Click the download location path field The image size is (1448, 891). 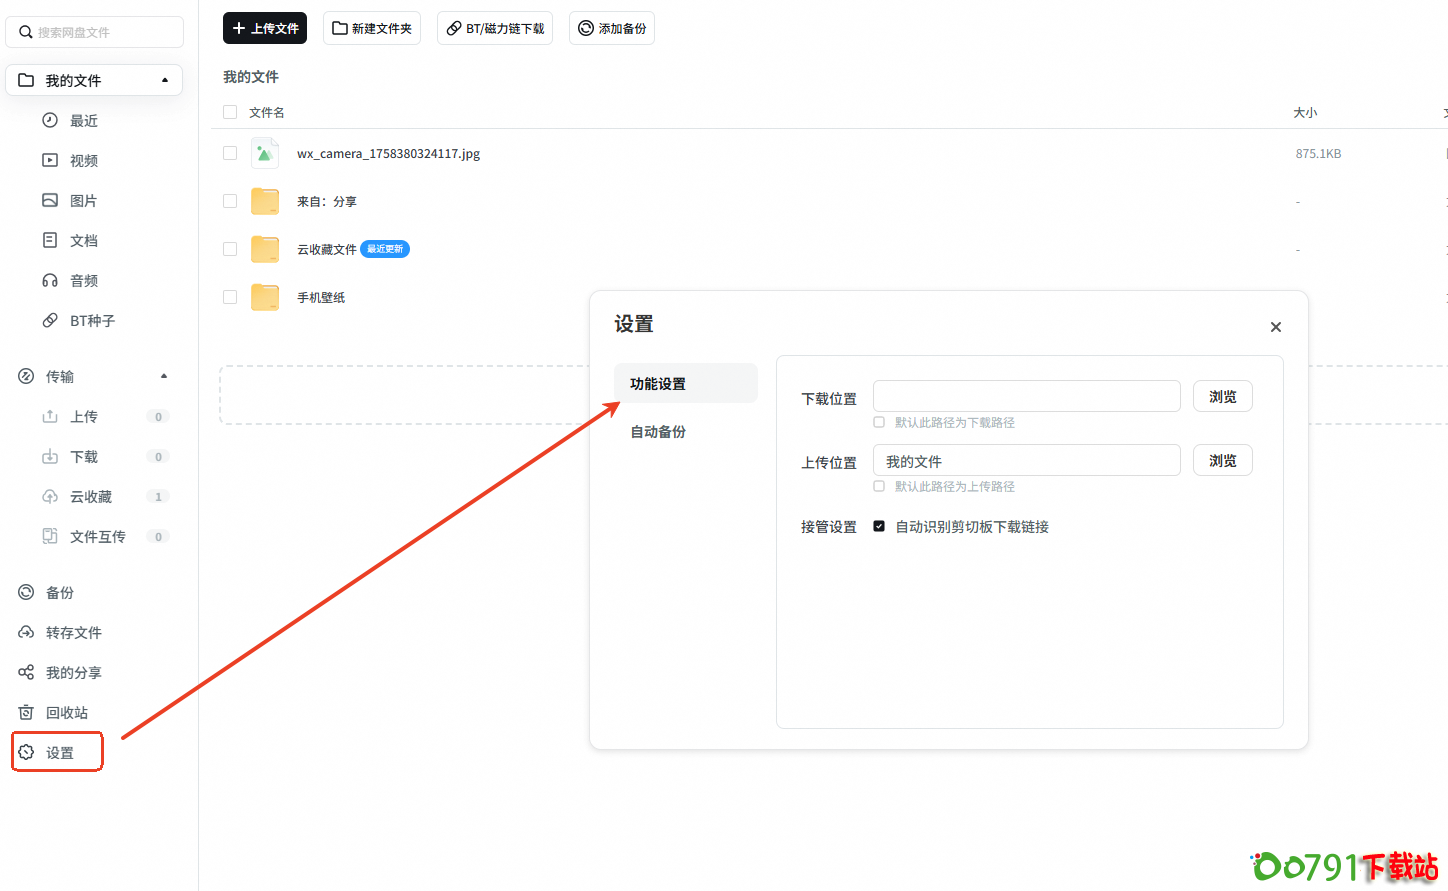[1026, 396]
